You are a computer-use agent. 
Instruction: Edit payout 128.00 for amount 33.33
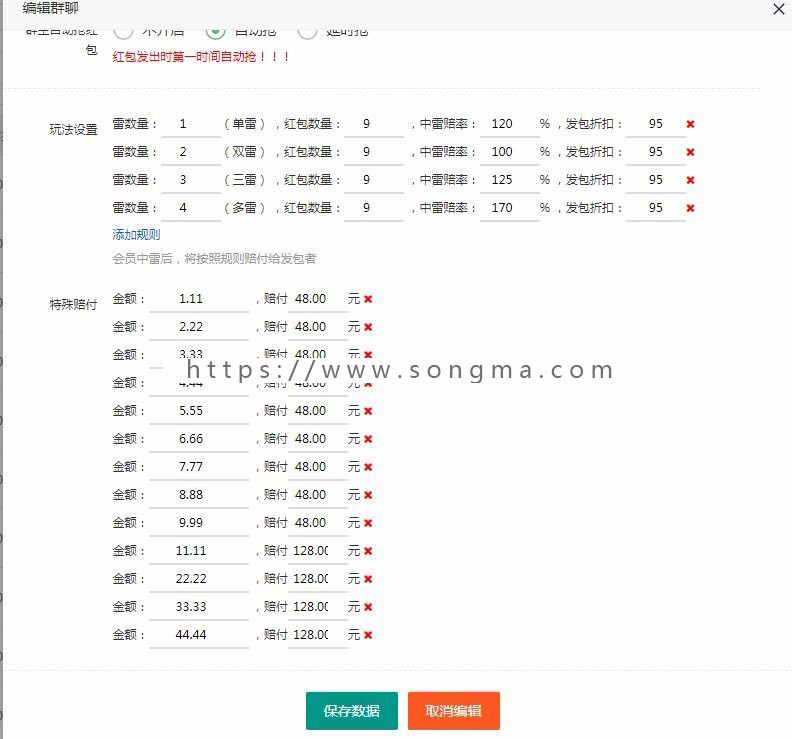click(x=318, y=607)
